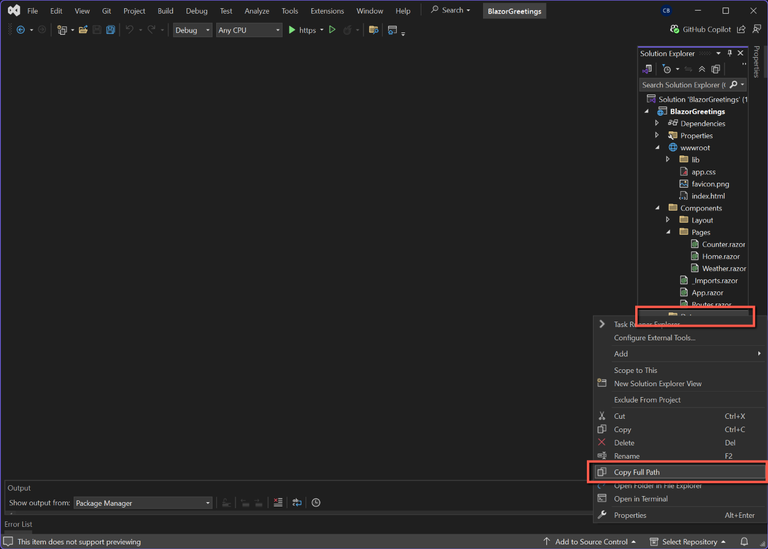Toggle timestamps clock icon in Output panel

316,503
